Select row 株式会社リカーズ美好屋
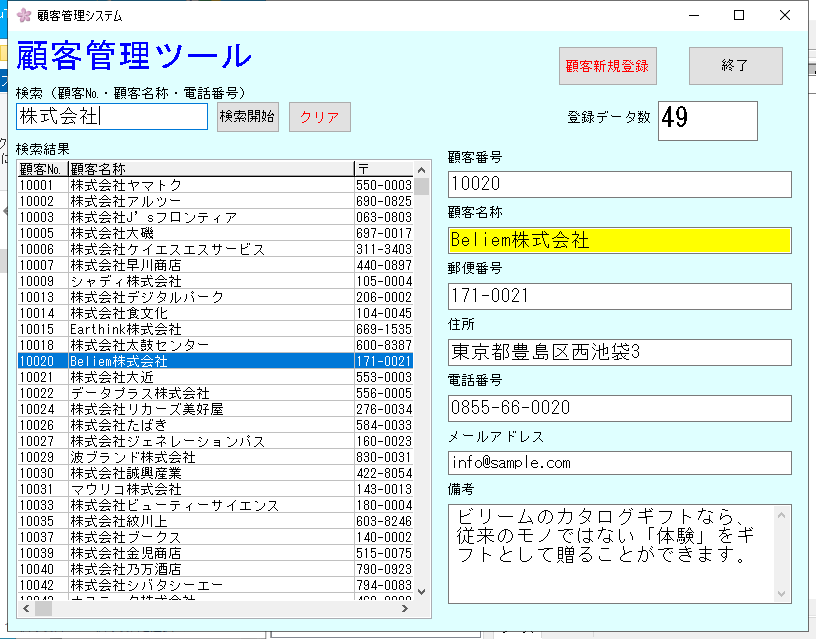The image size is (816, 639). tap(215, 410)
